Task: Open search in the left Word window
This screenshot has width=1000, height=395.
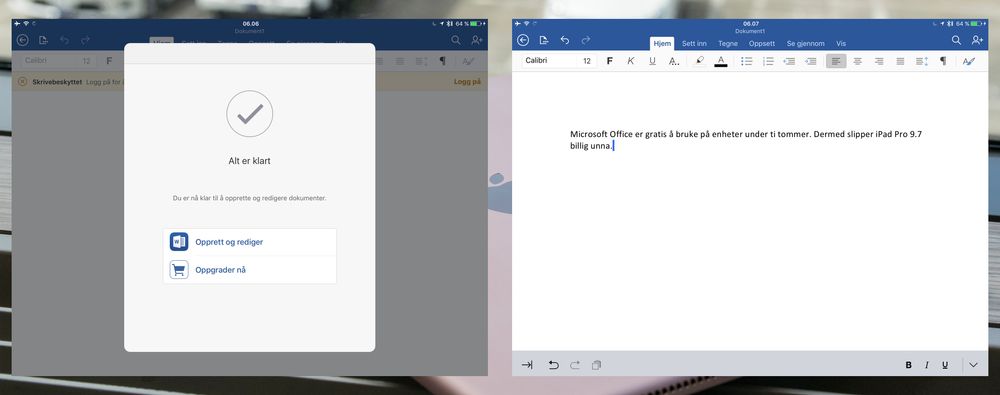Action: point(455,40)
